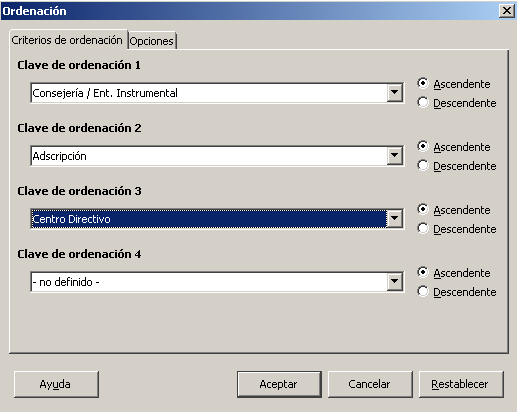Click the Aceptar button
Screen dimensions: 517x412
tap(279, 384)
